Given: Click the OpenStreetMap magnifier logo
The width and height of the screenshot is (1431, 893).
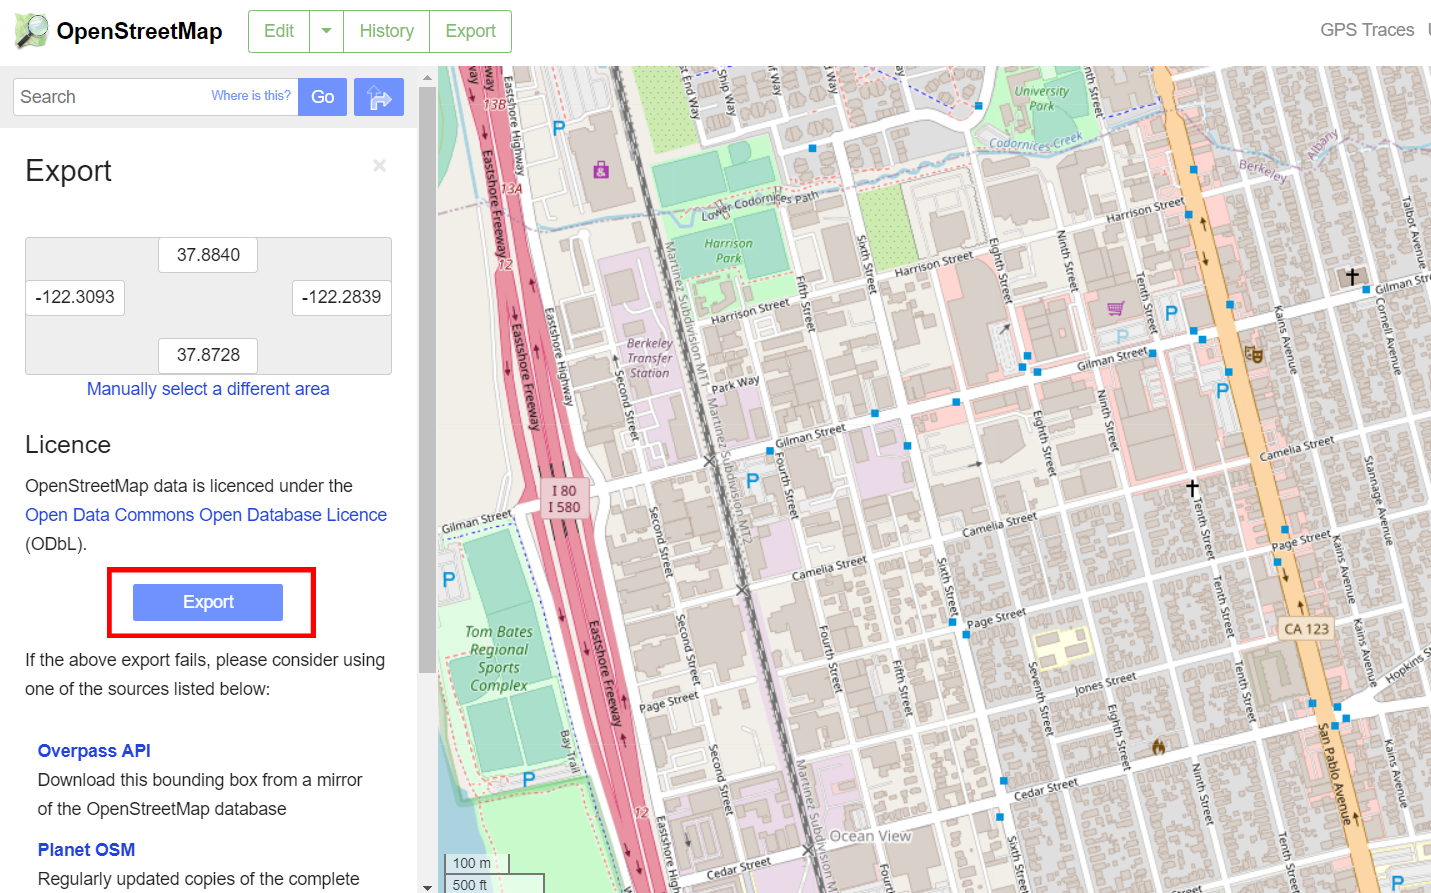Looking at the screenshot, I should click(x=31, y=31).
